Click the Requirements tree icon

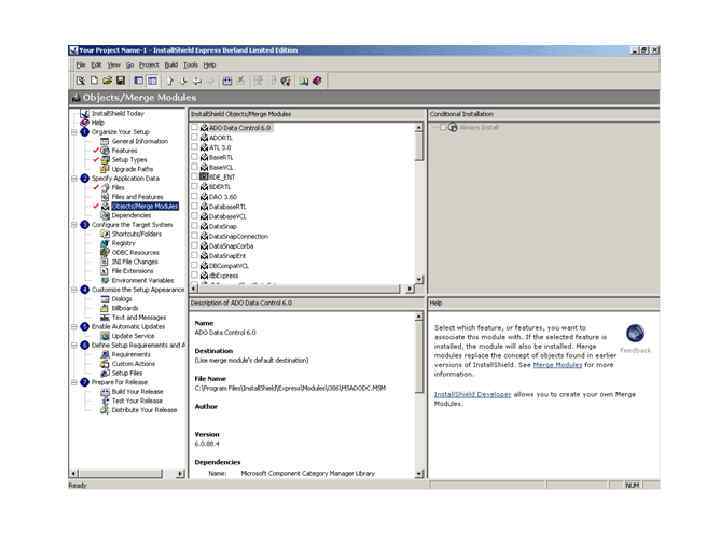point(105,354)
